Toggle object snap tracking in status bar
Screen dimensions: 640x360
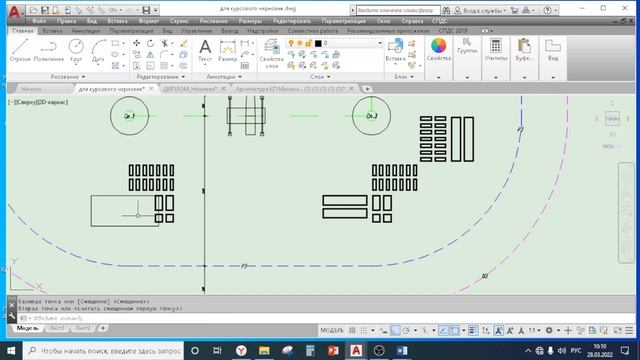click(x=443, y=330)
